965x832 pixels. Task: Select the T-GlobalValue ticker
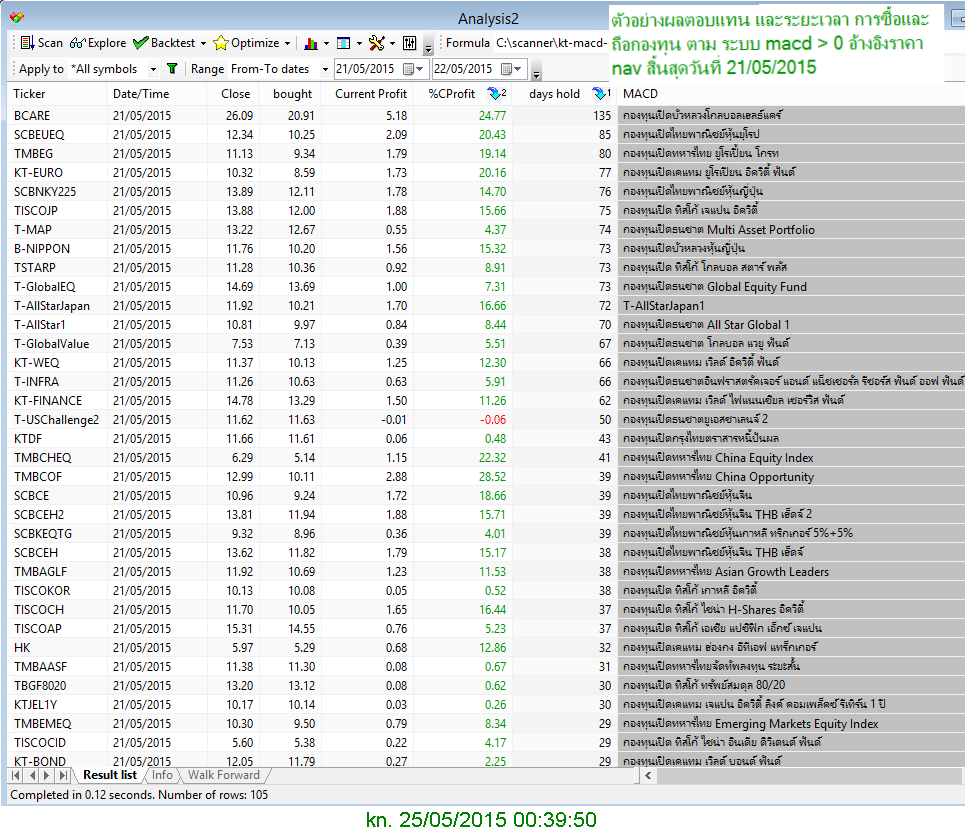tap(52, 343)
